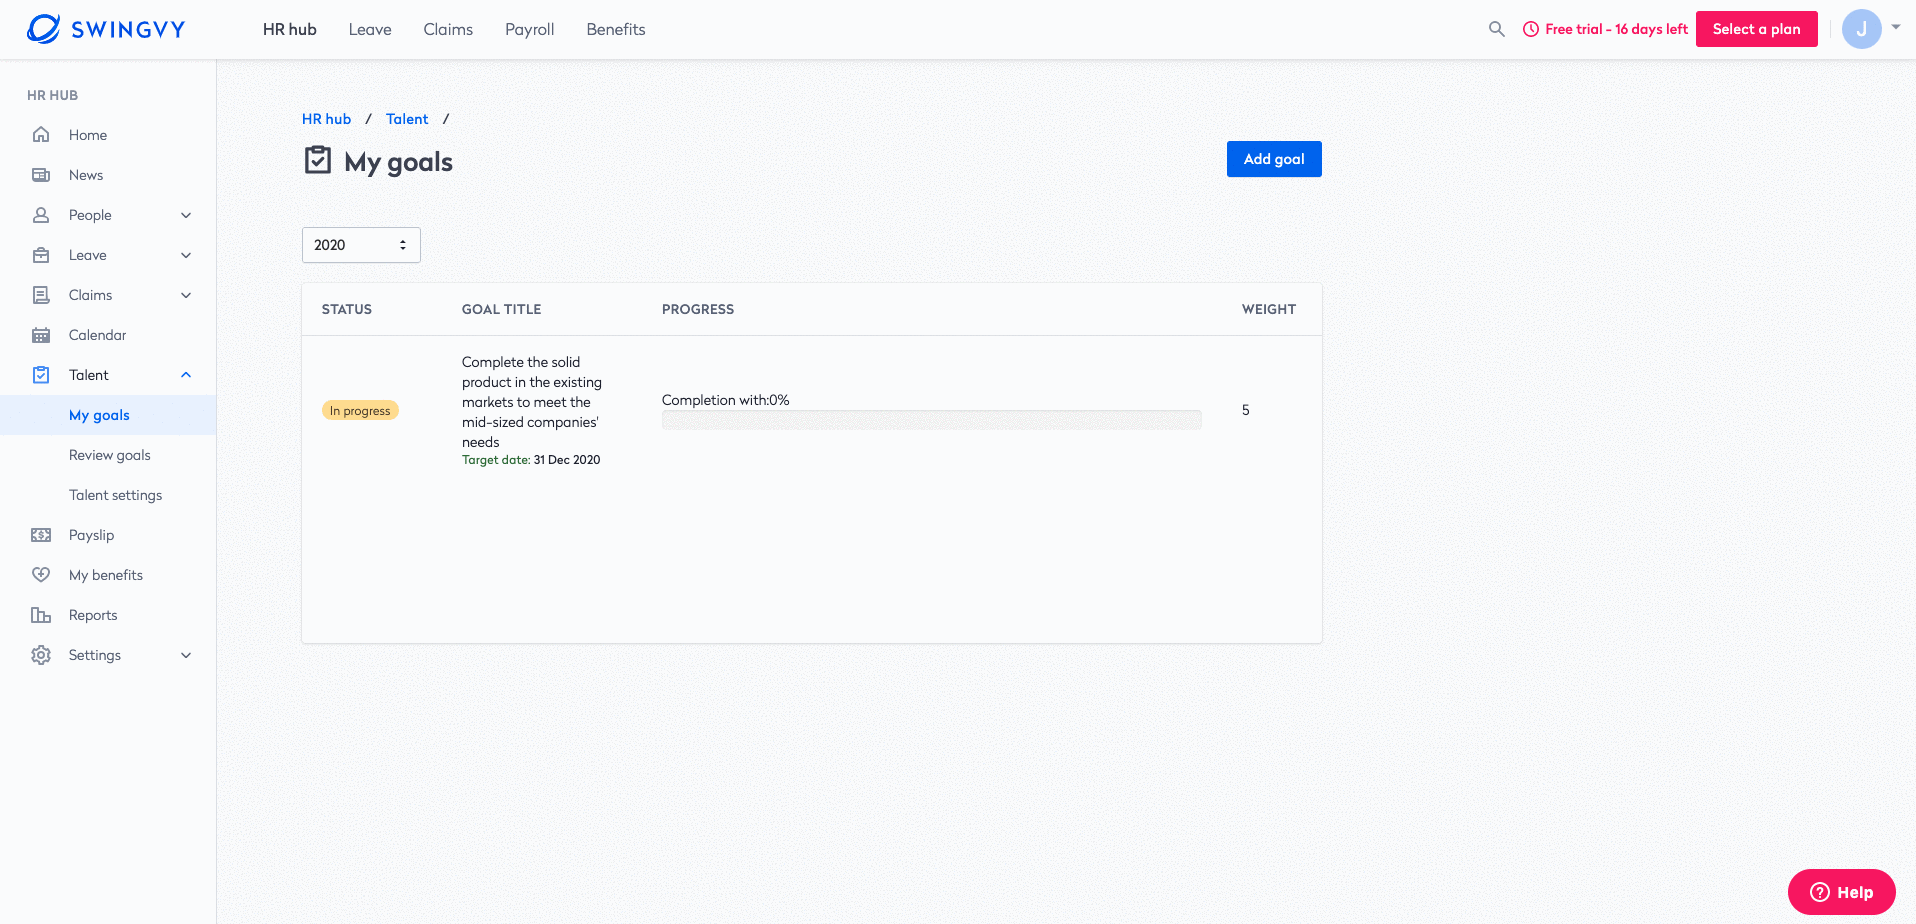Open the user avatar J
The height and width of the screenshot is (924, 1916).
pos(1862,29)
